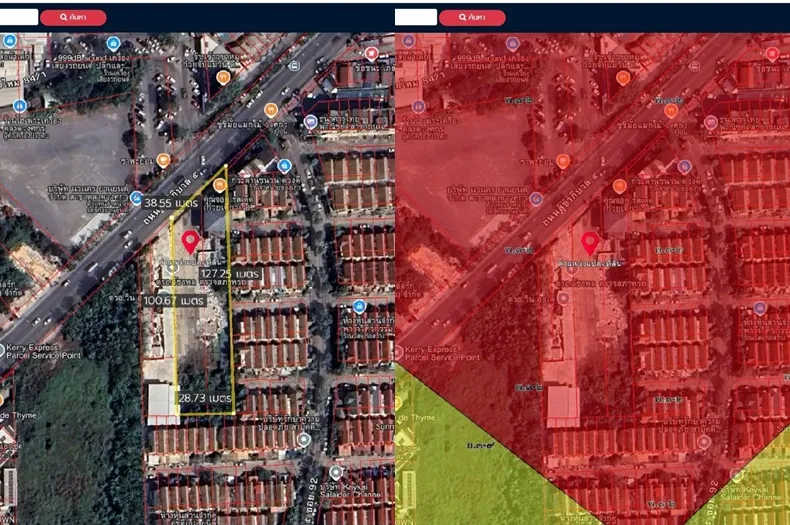Click the 127.25 meter measurement label
The image size is (790, 525).
(x=230, y=272)
